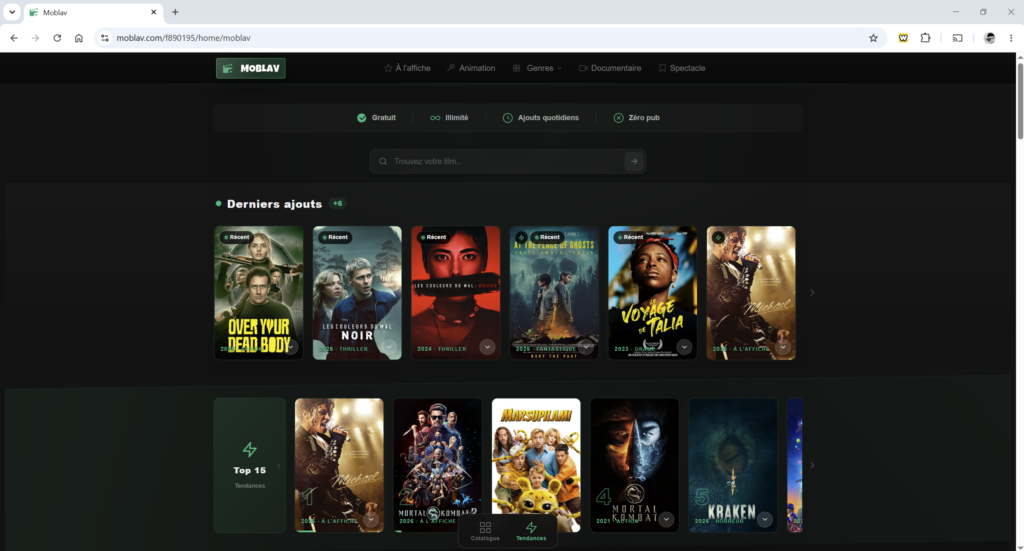The height and width of the screenshot is (551, 1024).
Task: Open the Animation category
Action: click(x=471, y=68)
